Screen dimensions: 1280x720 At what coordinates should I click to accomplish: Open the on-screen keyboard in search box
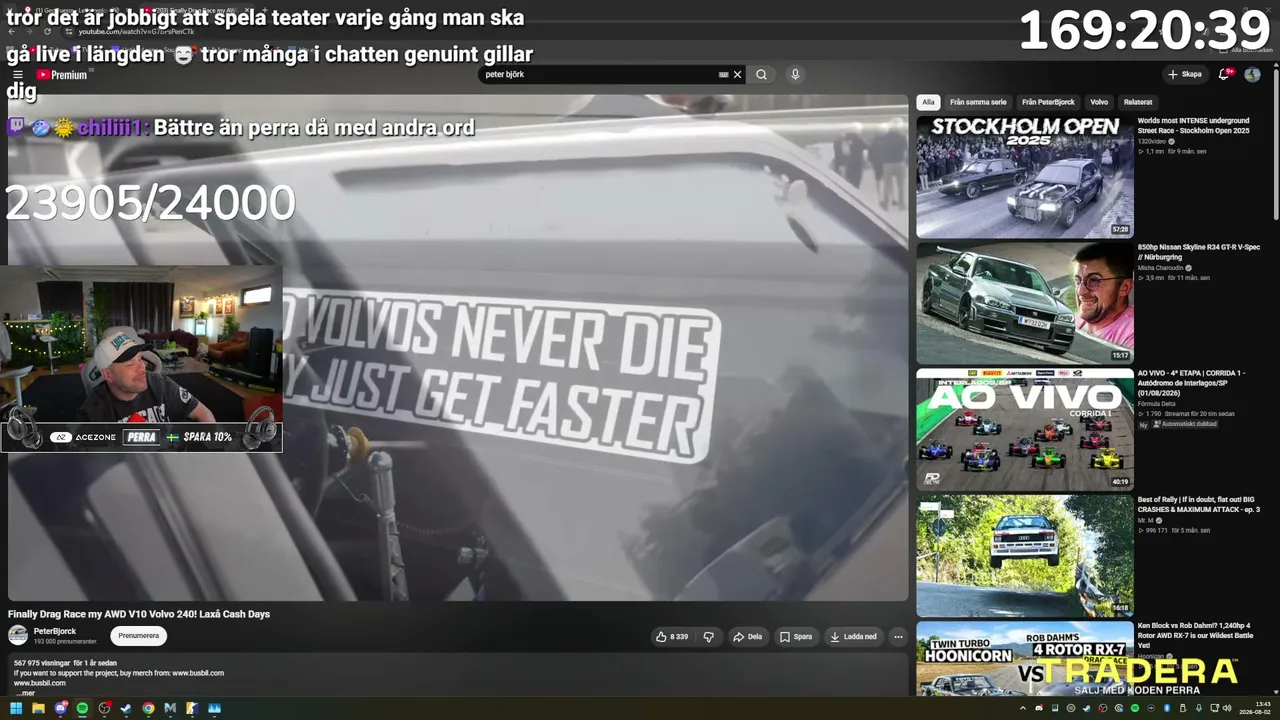(x=723, y=75)
